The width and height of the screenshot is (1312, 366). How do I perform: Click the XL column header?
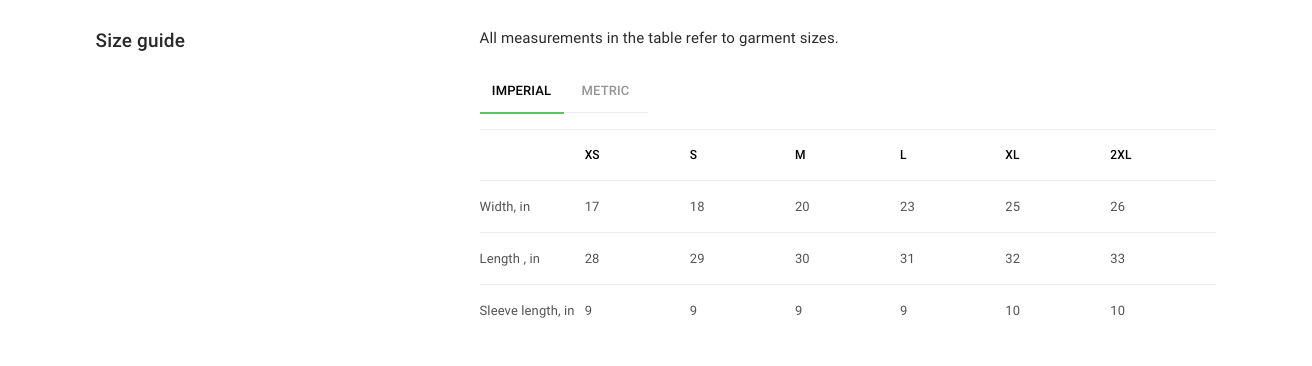pyautogui.click(x=1012, y=155)
